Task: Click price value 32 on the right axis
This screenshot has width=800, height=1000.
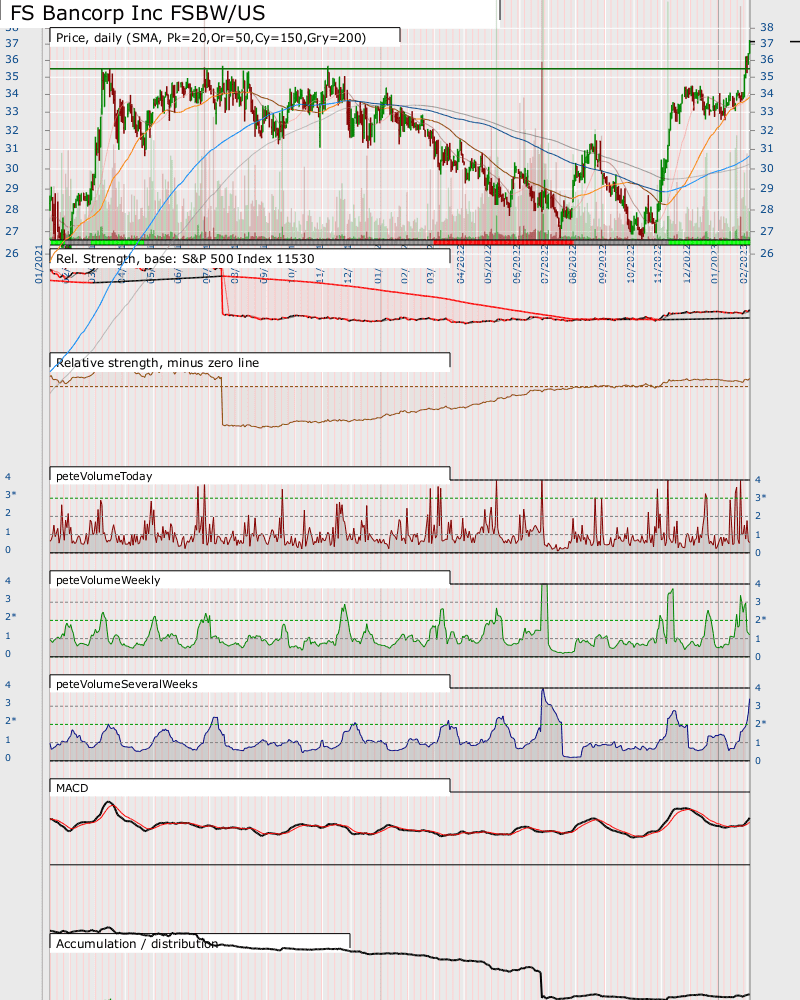Action: click(x=766, y=130)
